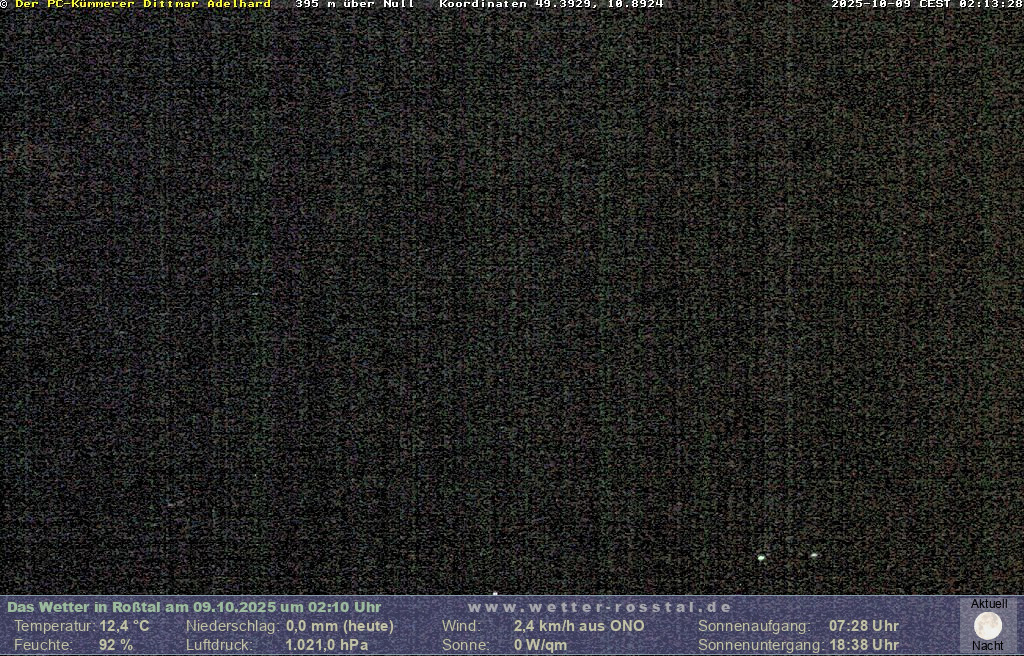This screenshot has width=1024, height=656.
Task: Click the "Nacht" label below the moon
Action: [x=988, y=646]
